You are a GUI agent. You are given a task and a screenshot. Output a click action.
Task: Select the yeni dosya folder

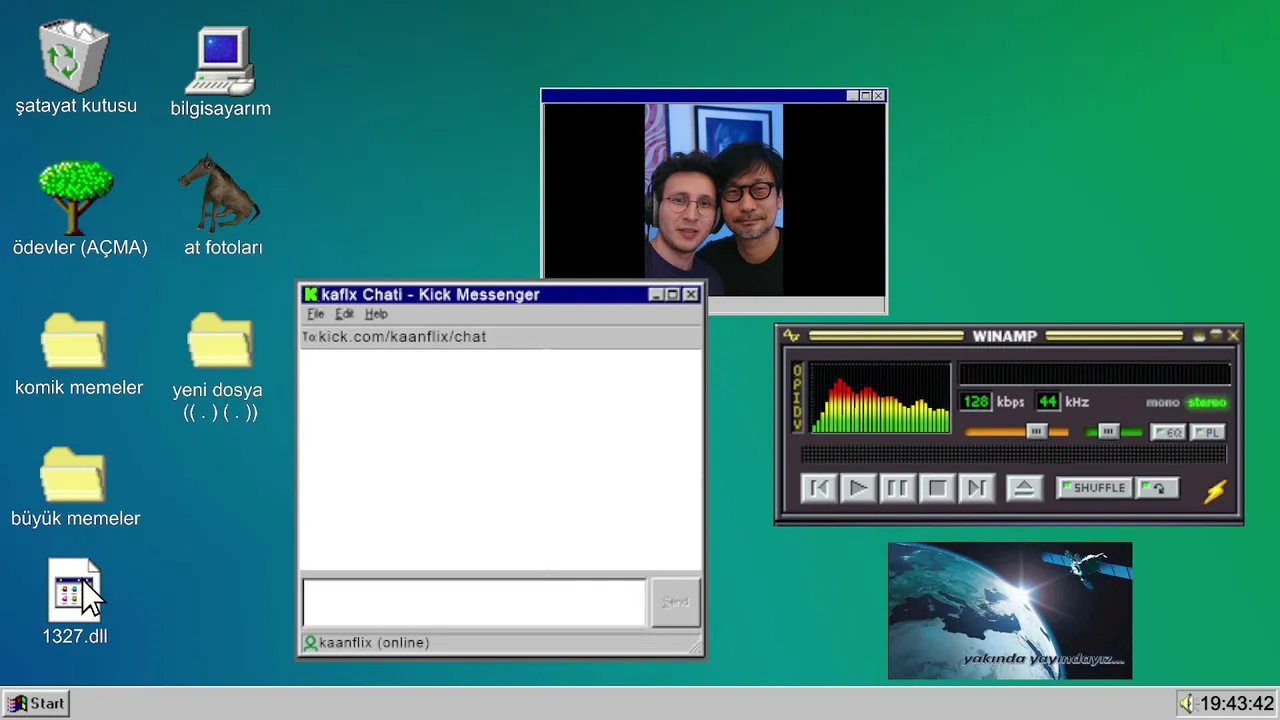220,341
